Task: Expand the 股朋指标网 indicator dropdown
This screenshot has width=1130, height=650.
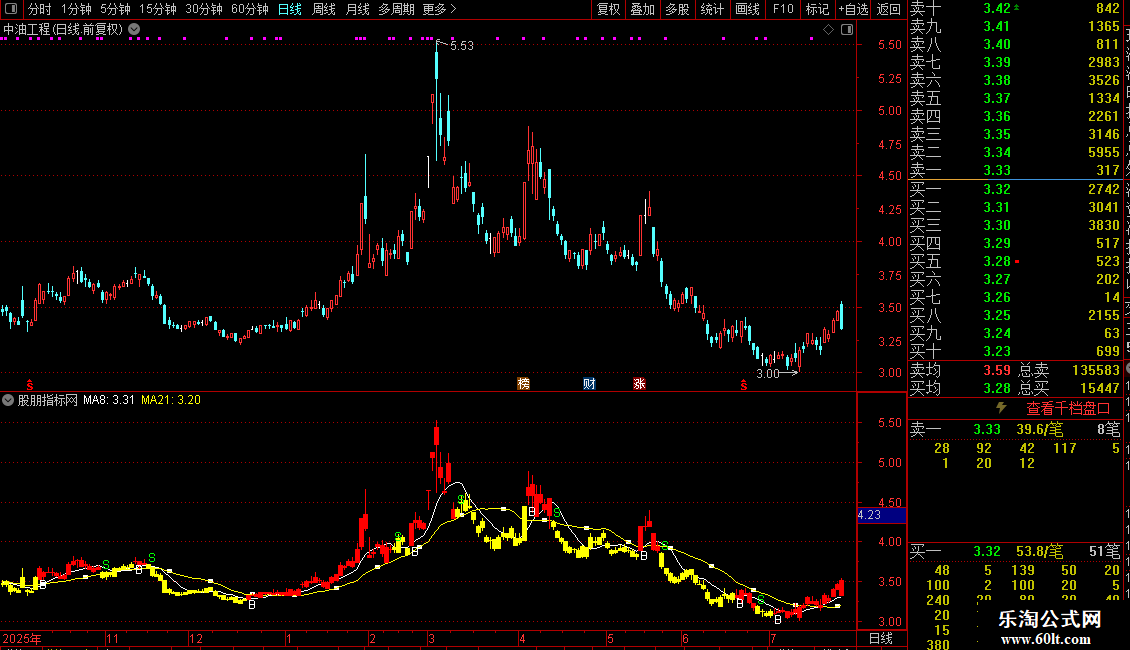Action: pos(8,400)
